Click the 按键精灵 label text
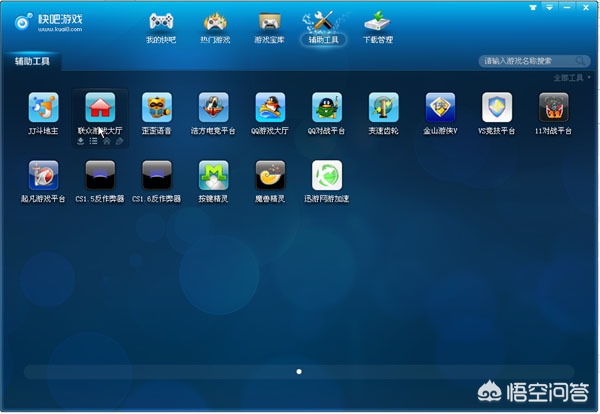 click(214, 199)
